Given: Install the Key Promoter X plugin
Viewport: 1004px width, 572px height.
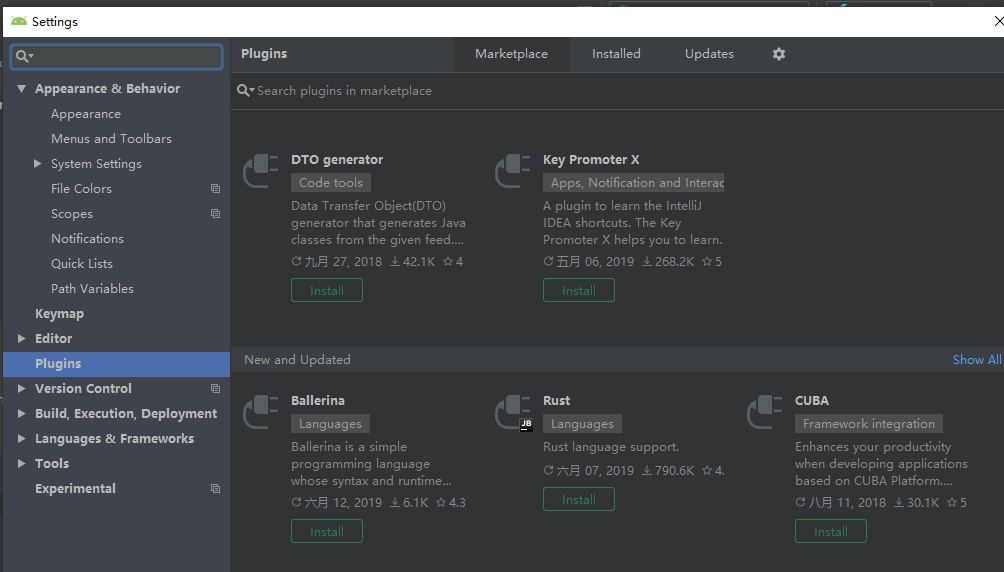Looking at the screenshot, I should pos(579,290).
